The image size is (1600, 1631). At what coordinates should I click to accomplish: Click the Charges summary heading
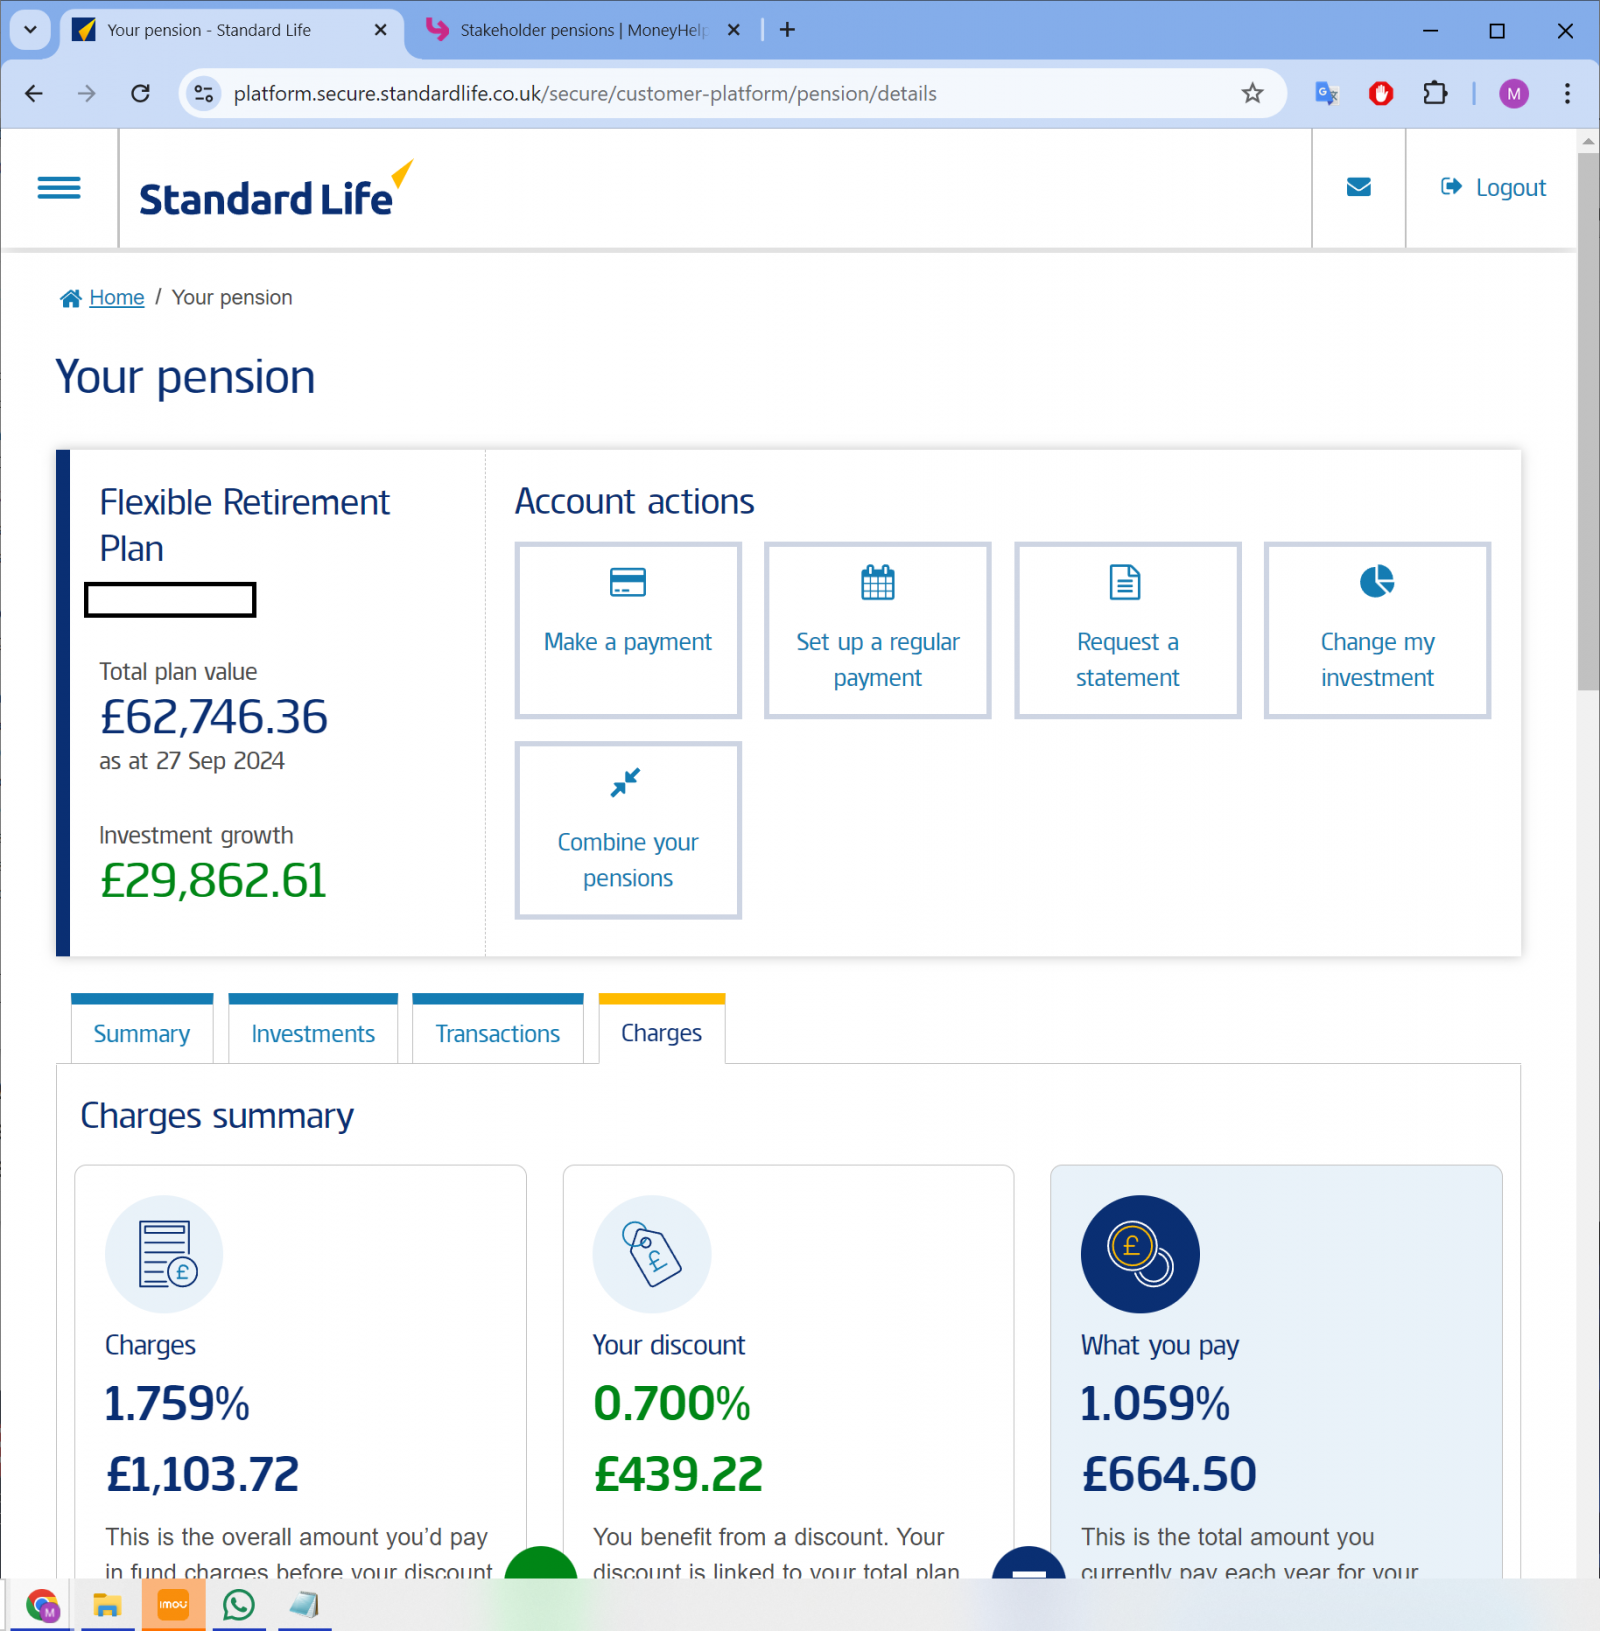click(x=217, y=1116)
